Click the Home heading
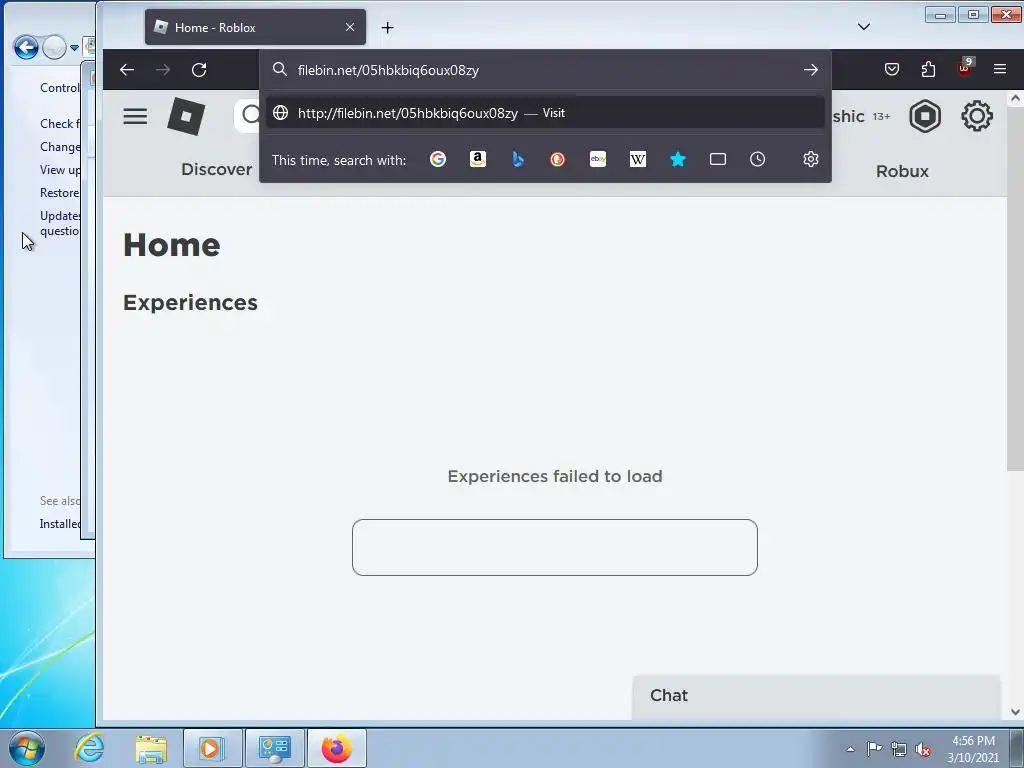1024x768 pixels. point(172,245)
